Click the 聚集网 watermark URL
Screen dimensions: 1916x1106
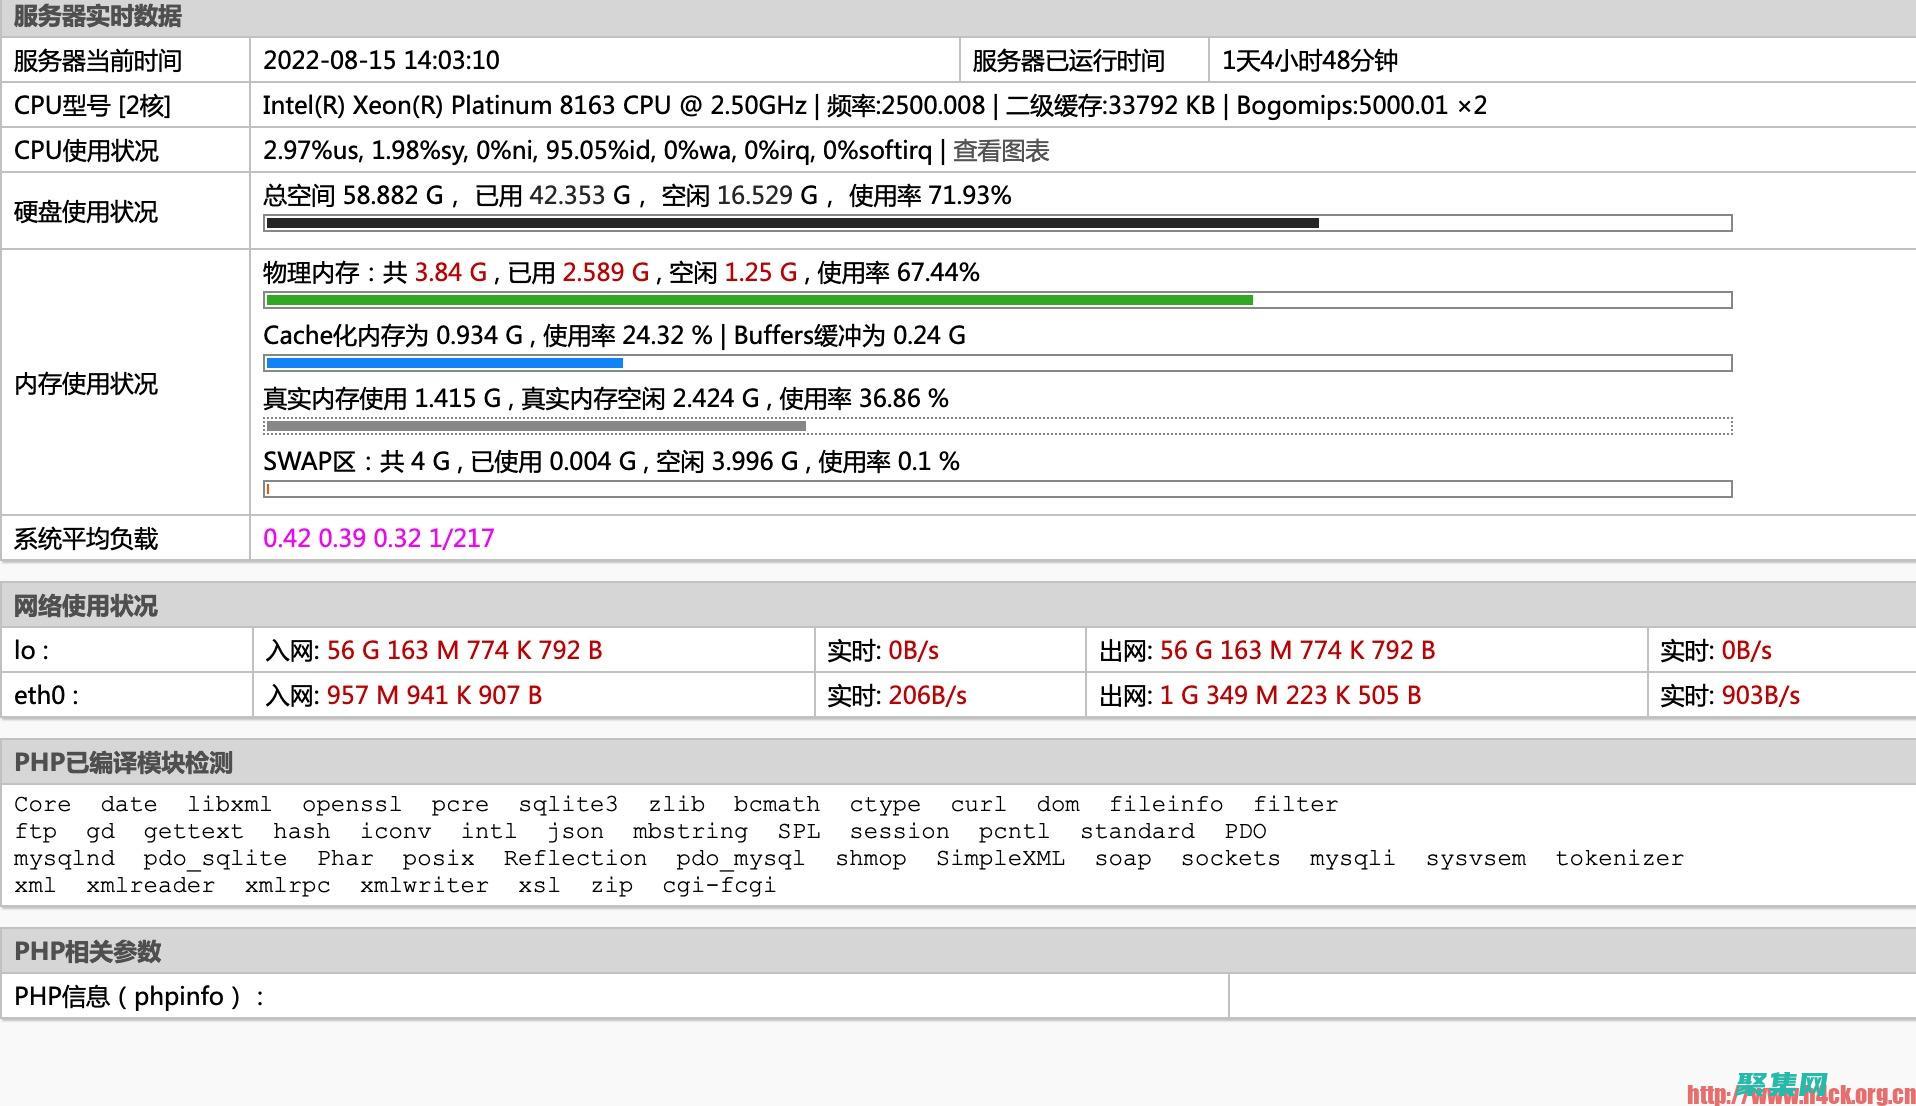[x=1799, y=1093]
